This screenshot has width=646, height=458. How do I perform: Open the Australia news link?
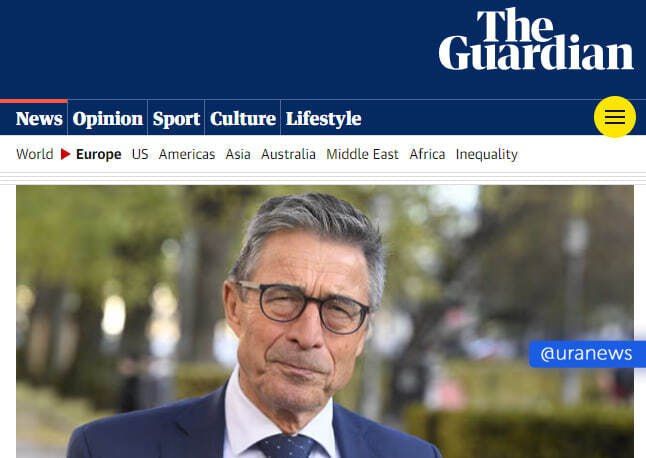(288, 154)
